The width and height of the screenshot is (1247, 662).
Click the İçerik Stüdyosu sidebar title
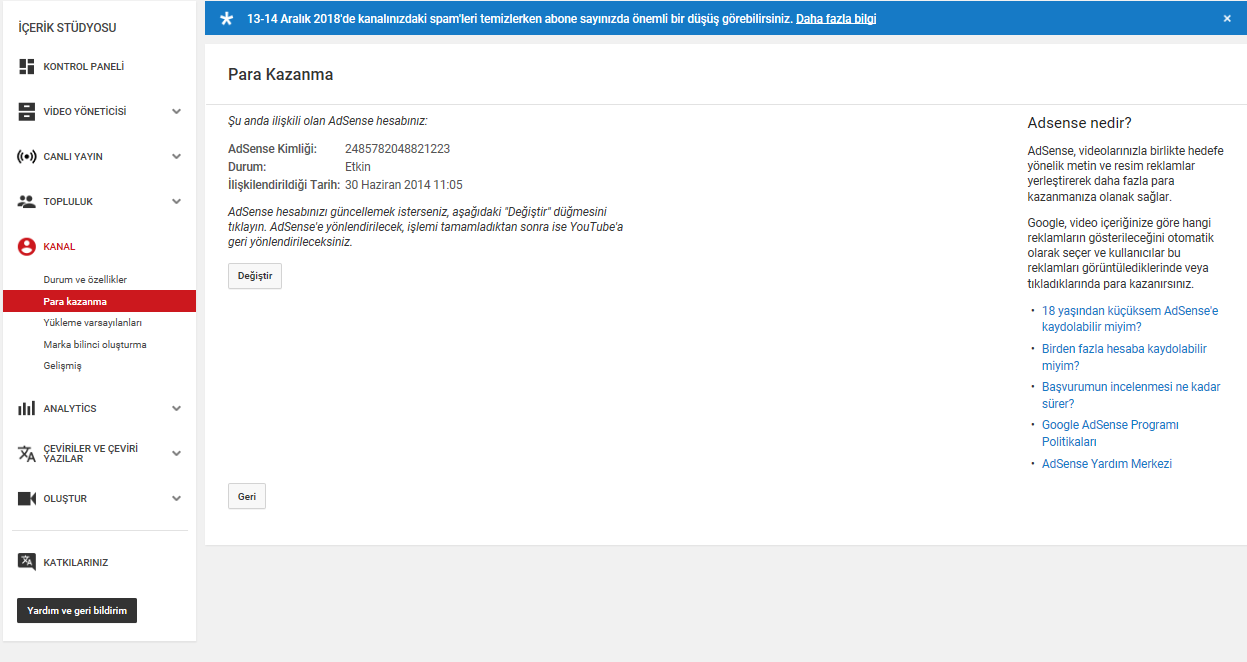pyautogui.click(x=67, y=28)
